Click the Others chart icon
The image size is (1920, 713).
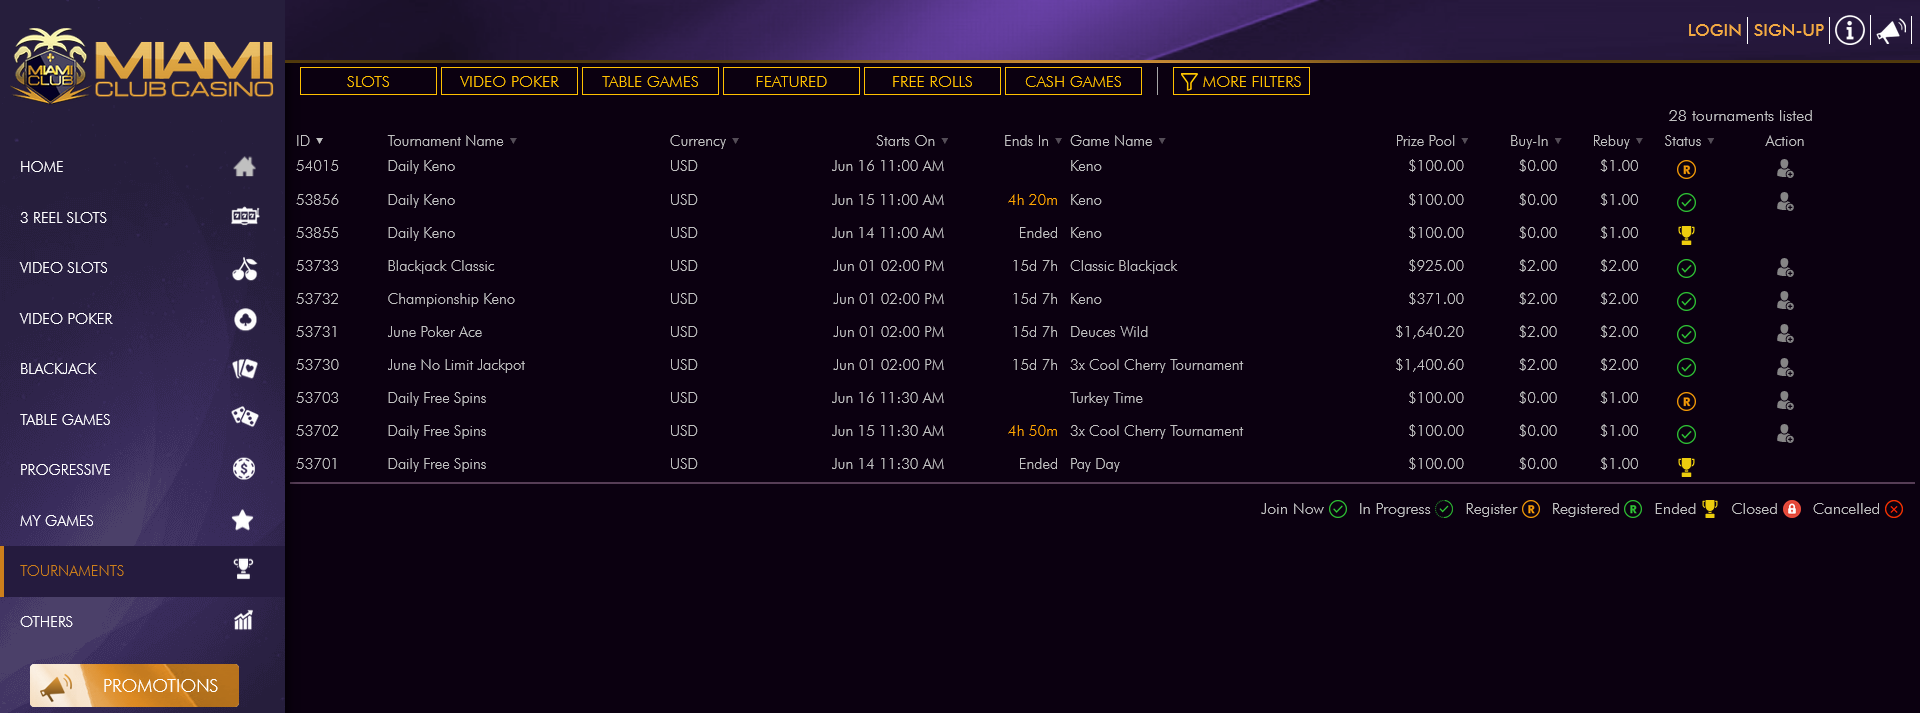[x=243, y=620]
